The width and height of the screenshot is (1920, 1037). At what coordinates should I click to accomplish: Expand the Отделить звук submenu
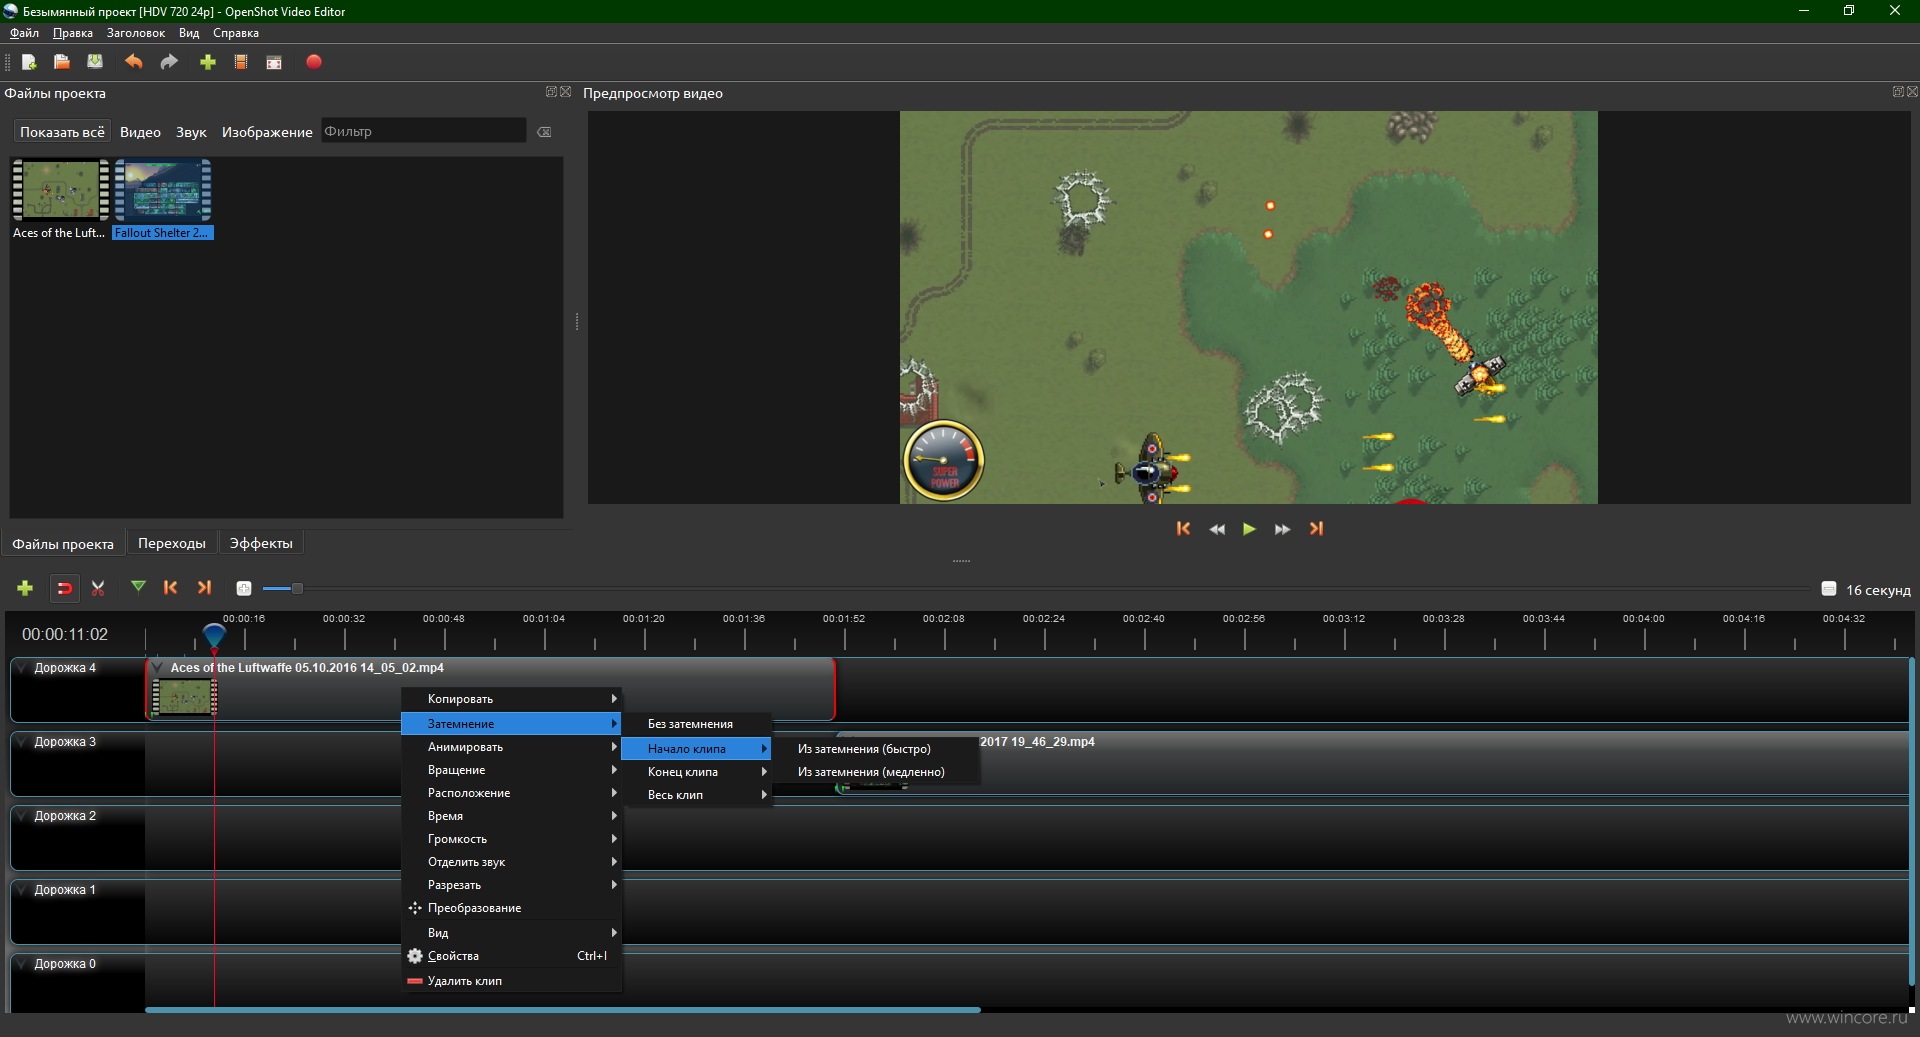click(x=511, y=862)
